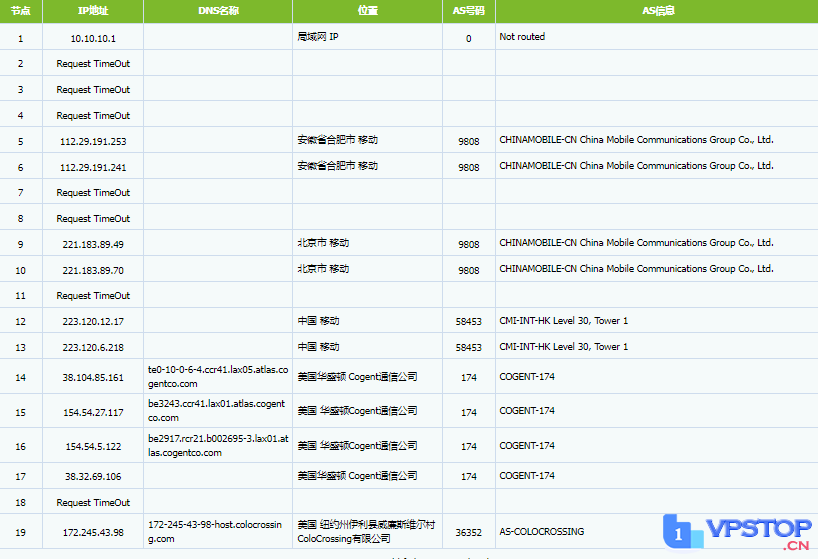Click DNS name te0-10-0-6-4.ccr41.lax05

coord(218,376)
